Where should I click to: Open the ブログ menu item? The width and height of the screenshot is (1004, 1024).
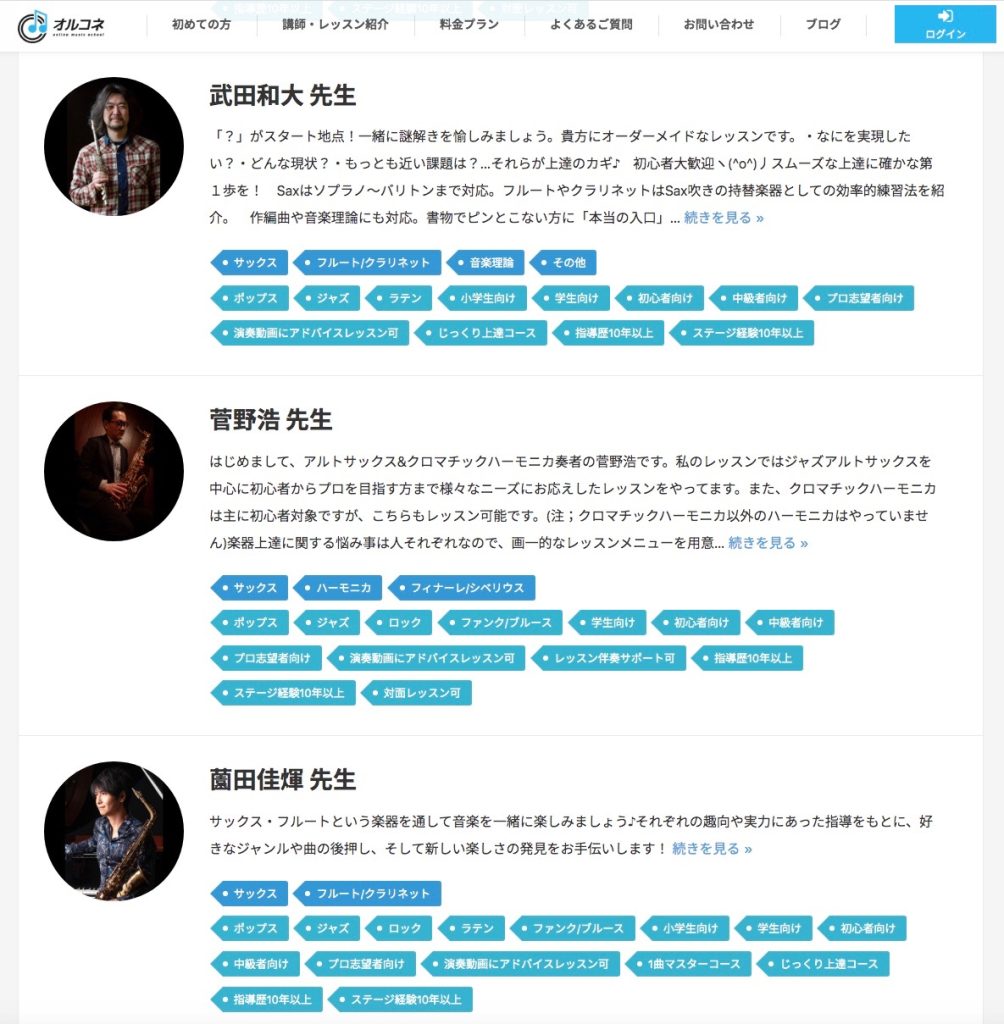[x=823, y=25]
